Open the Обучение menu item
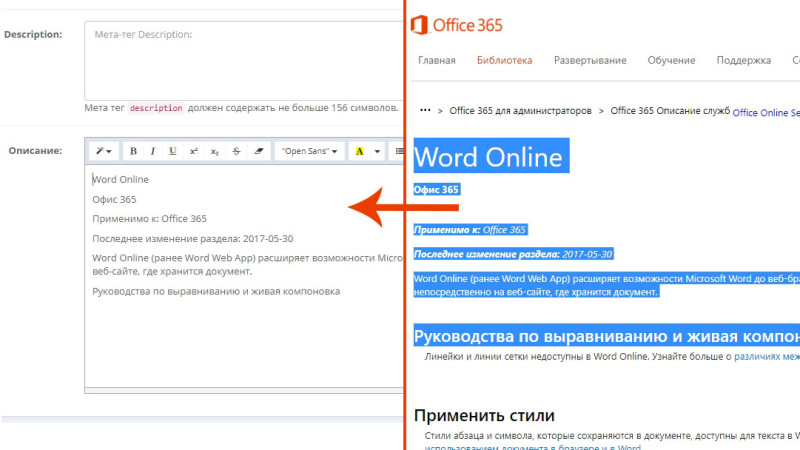 (671, 60)
